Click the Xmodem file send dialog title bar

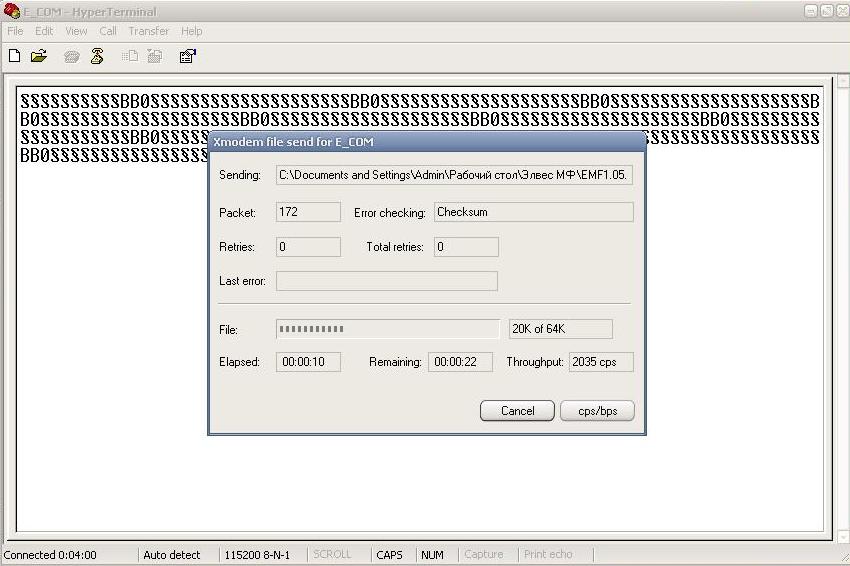427,142
